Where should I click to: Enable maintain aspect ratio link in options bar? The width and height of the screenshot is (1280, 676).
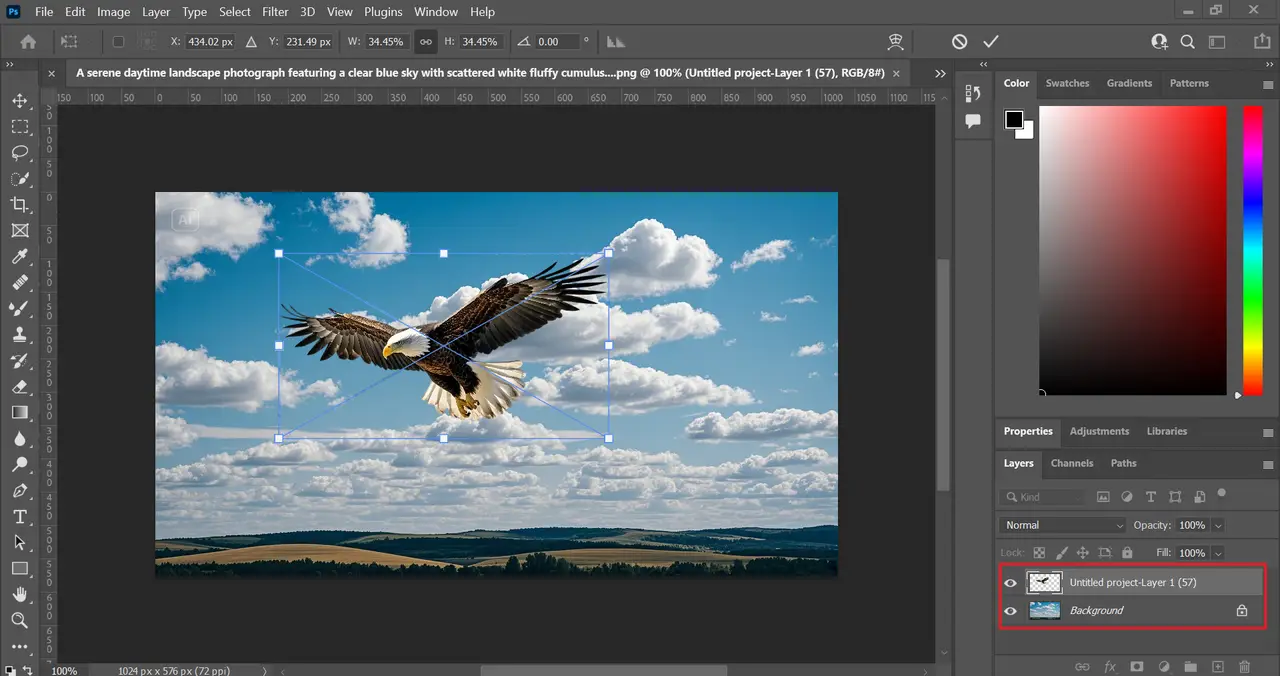point(426,41)
